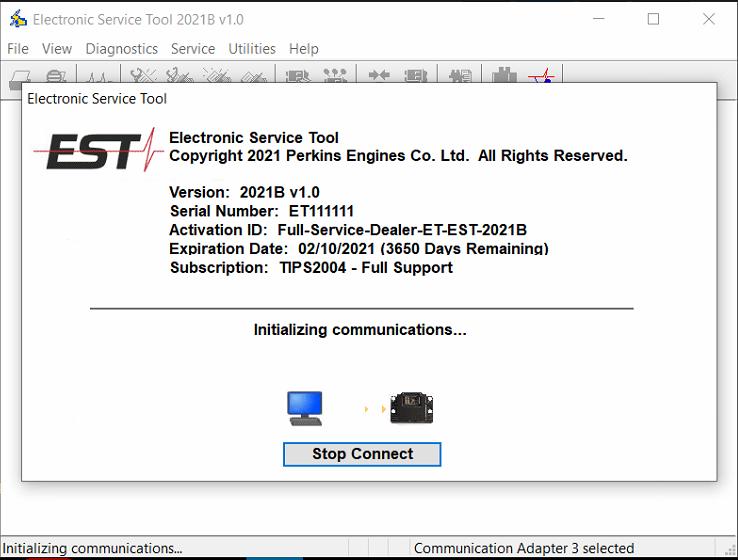Click the black communication adapter icon

coord(410,408)
